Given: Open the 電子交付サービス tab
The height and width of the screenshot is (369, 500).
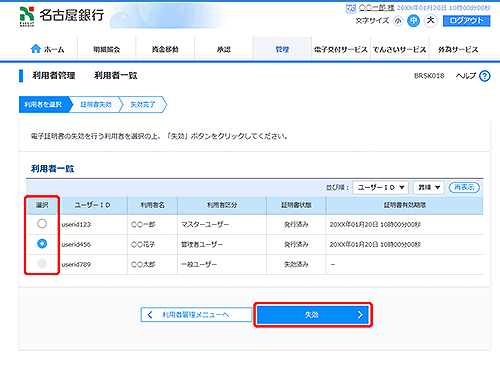Looking at the screenshot, I should [341, 49].
